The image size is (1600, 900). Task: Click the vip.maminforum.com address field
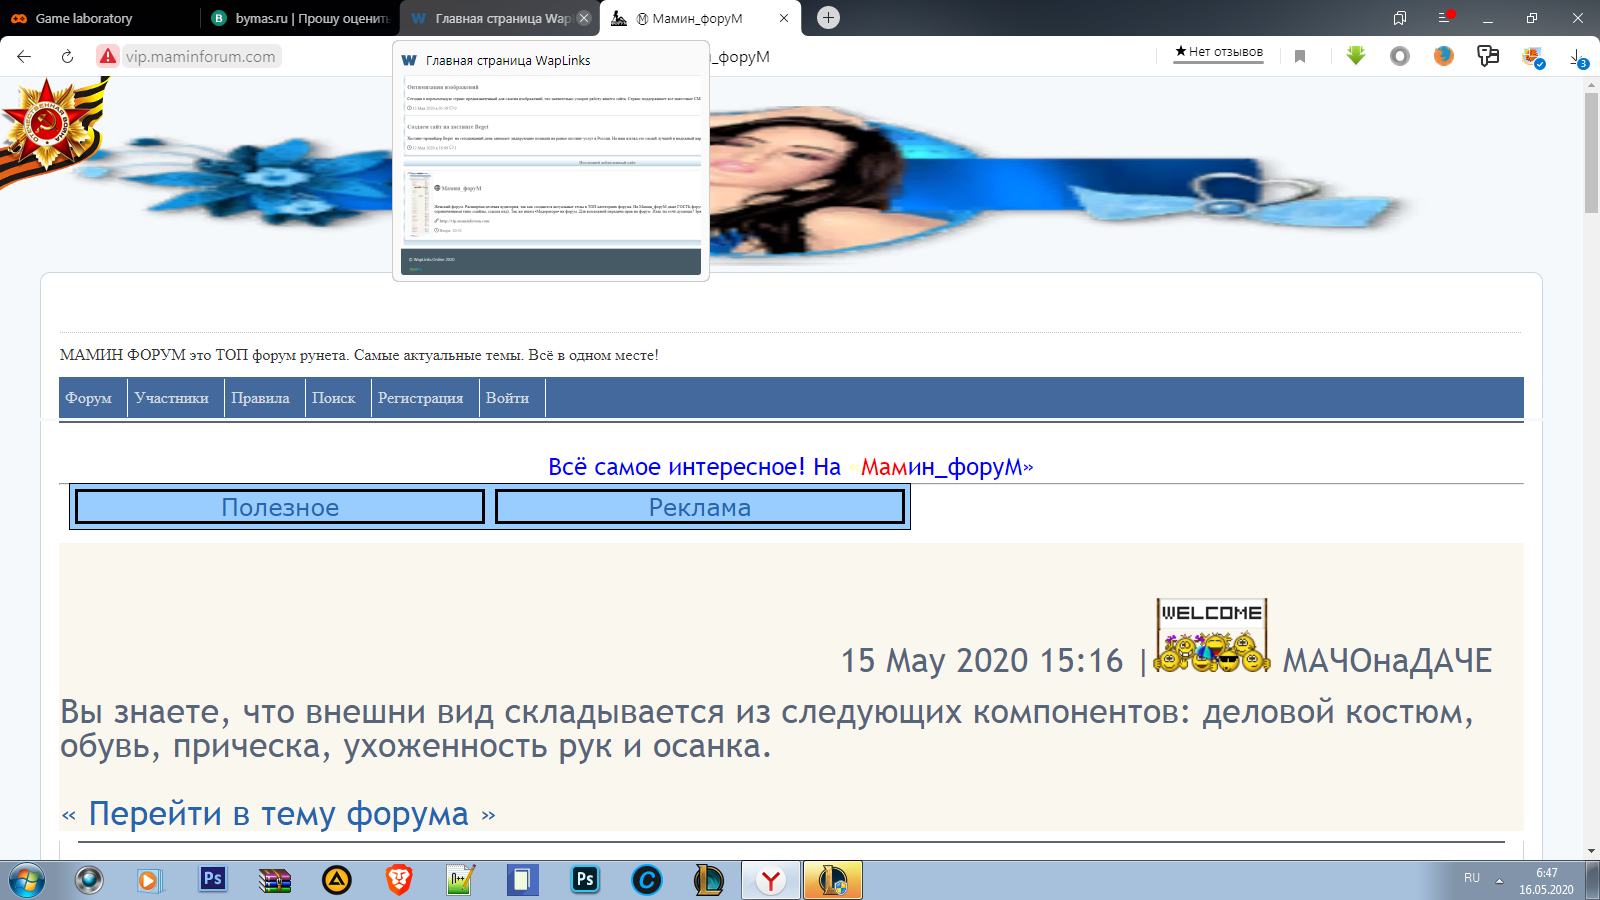tap(200, 57)
